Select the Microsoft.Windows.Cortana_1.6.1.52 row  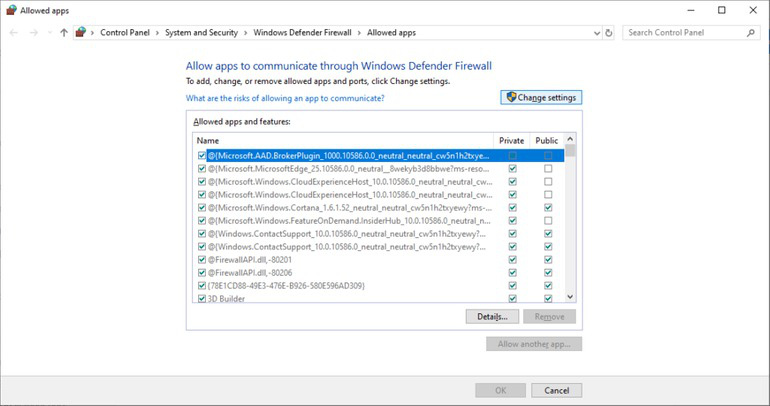pyautogui.click(x=379, y=208)
